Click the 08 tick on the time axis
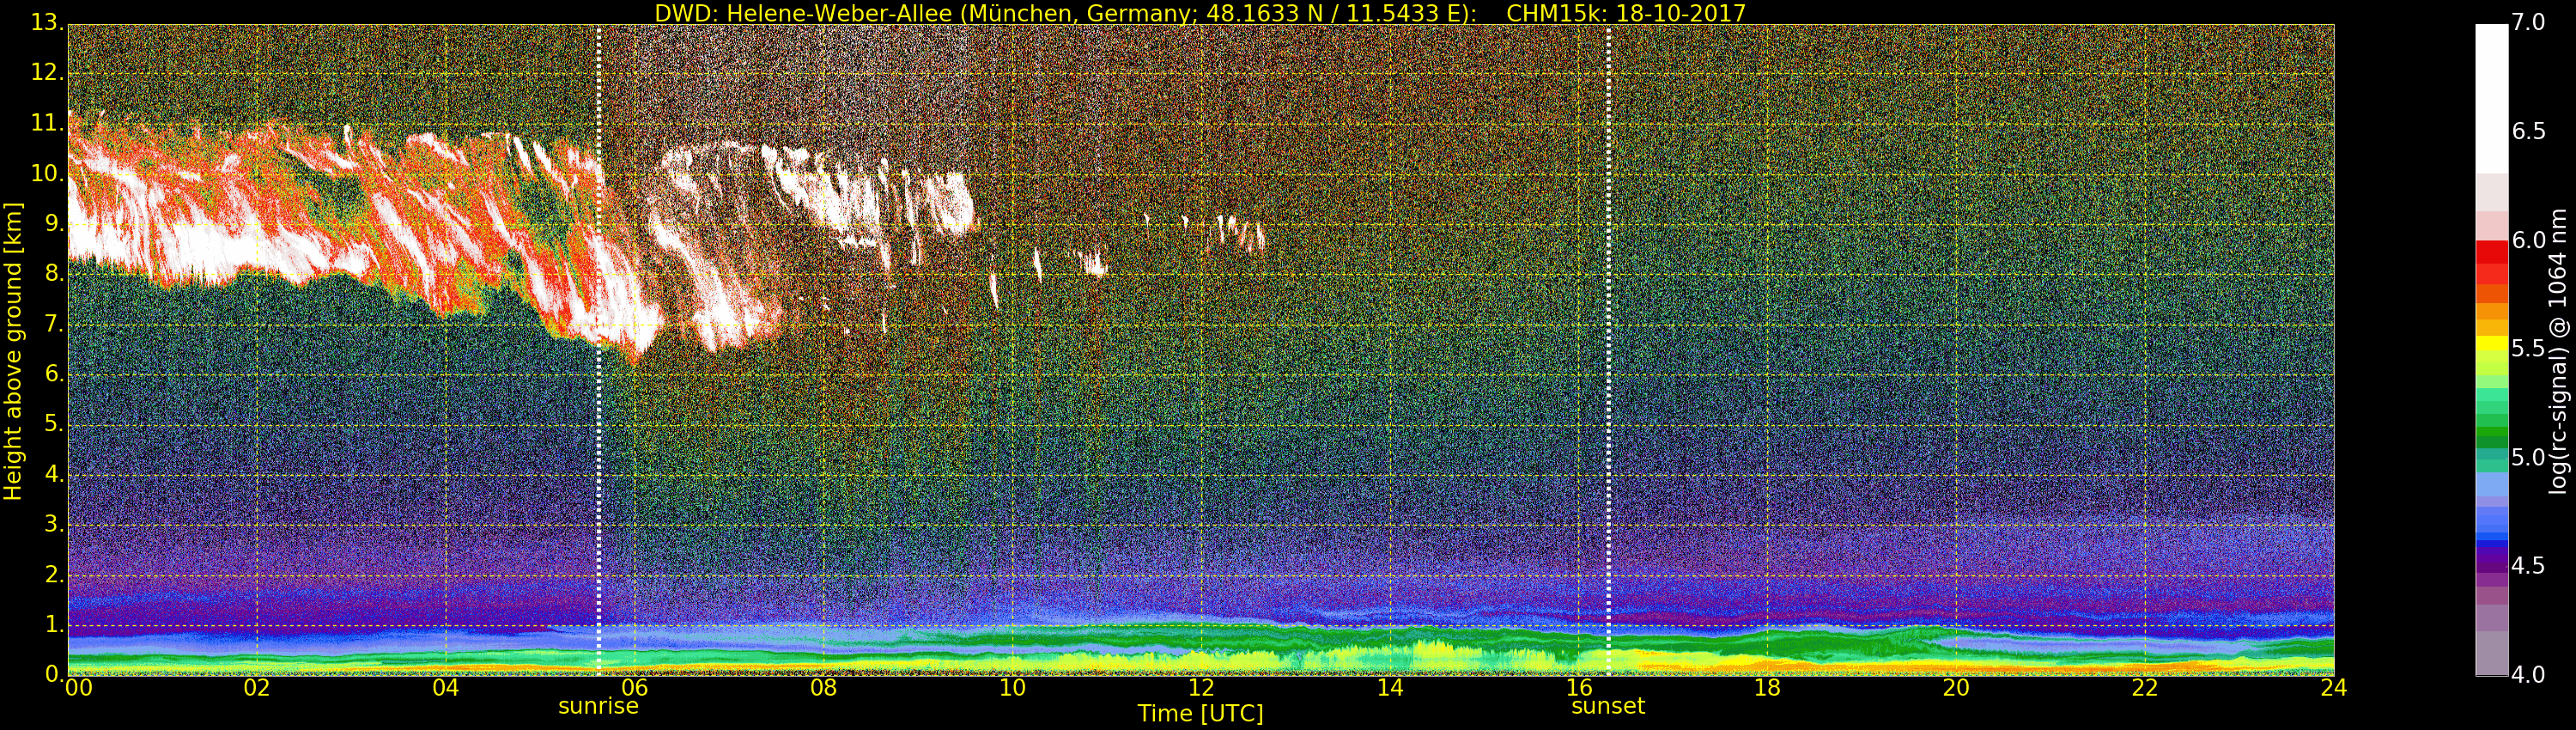The width and height of the screenshot is (2576, 730). (823, 688)
